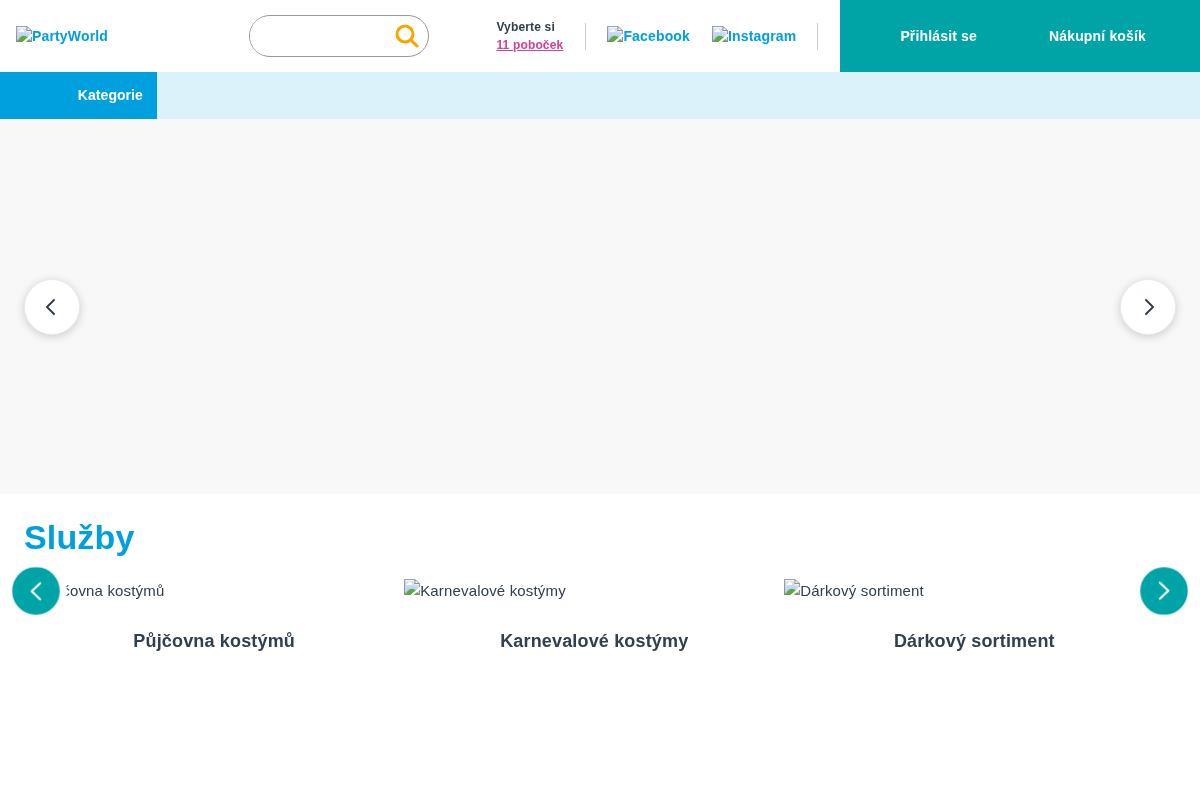
Task: Visit the Instagram social icon link
Action: (x=754, y=36)
